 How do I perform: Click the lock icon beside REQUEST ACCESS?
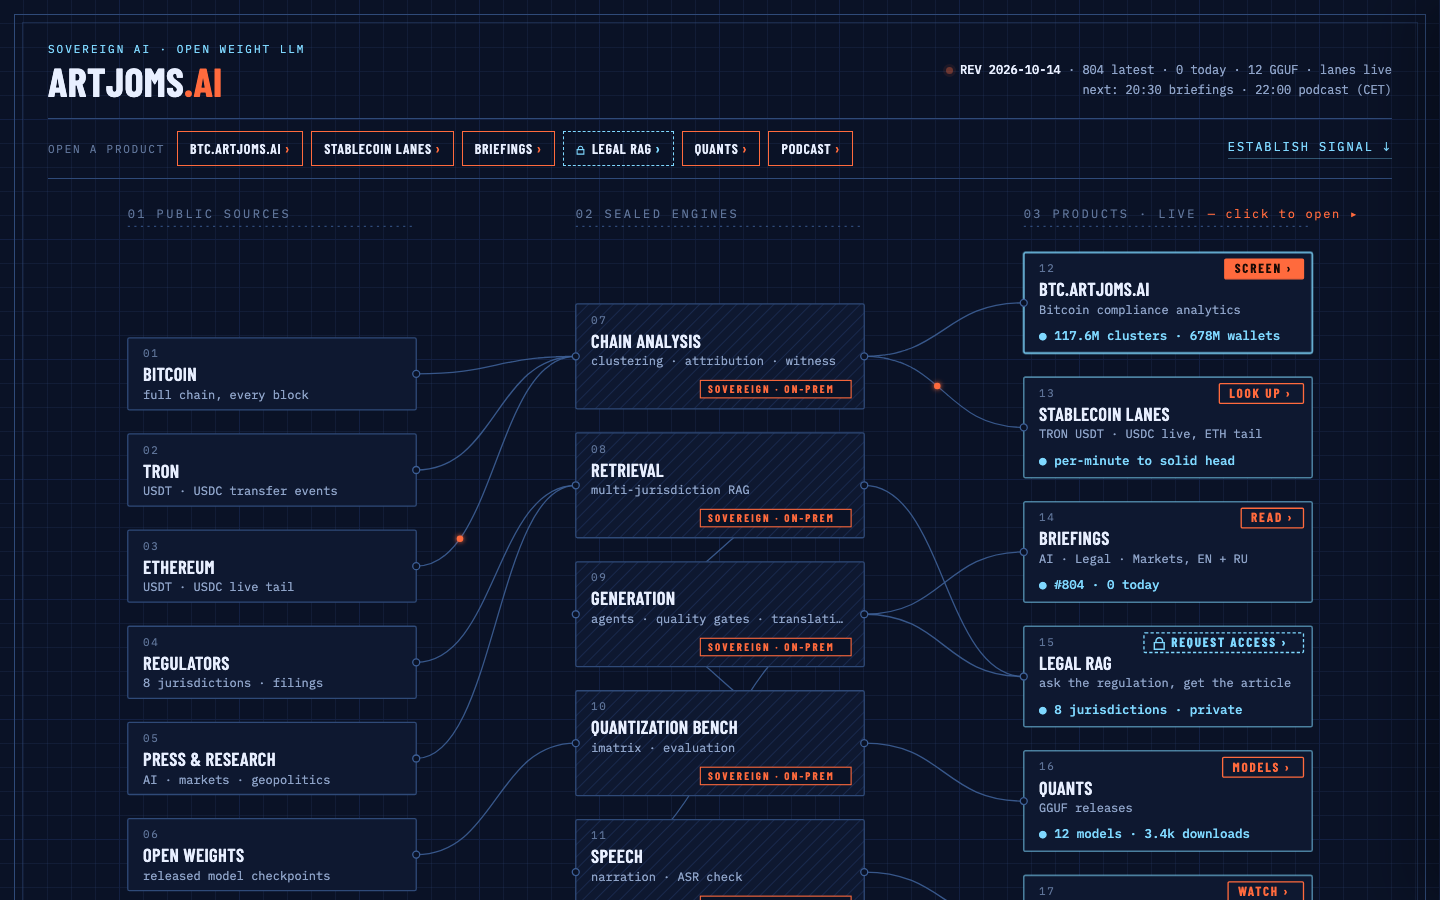tap(1159, 643)
